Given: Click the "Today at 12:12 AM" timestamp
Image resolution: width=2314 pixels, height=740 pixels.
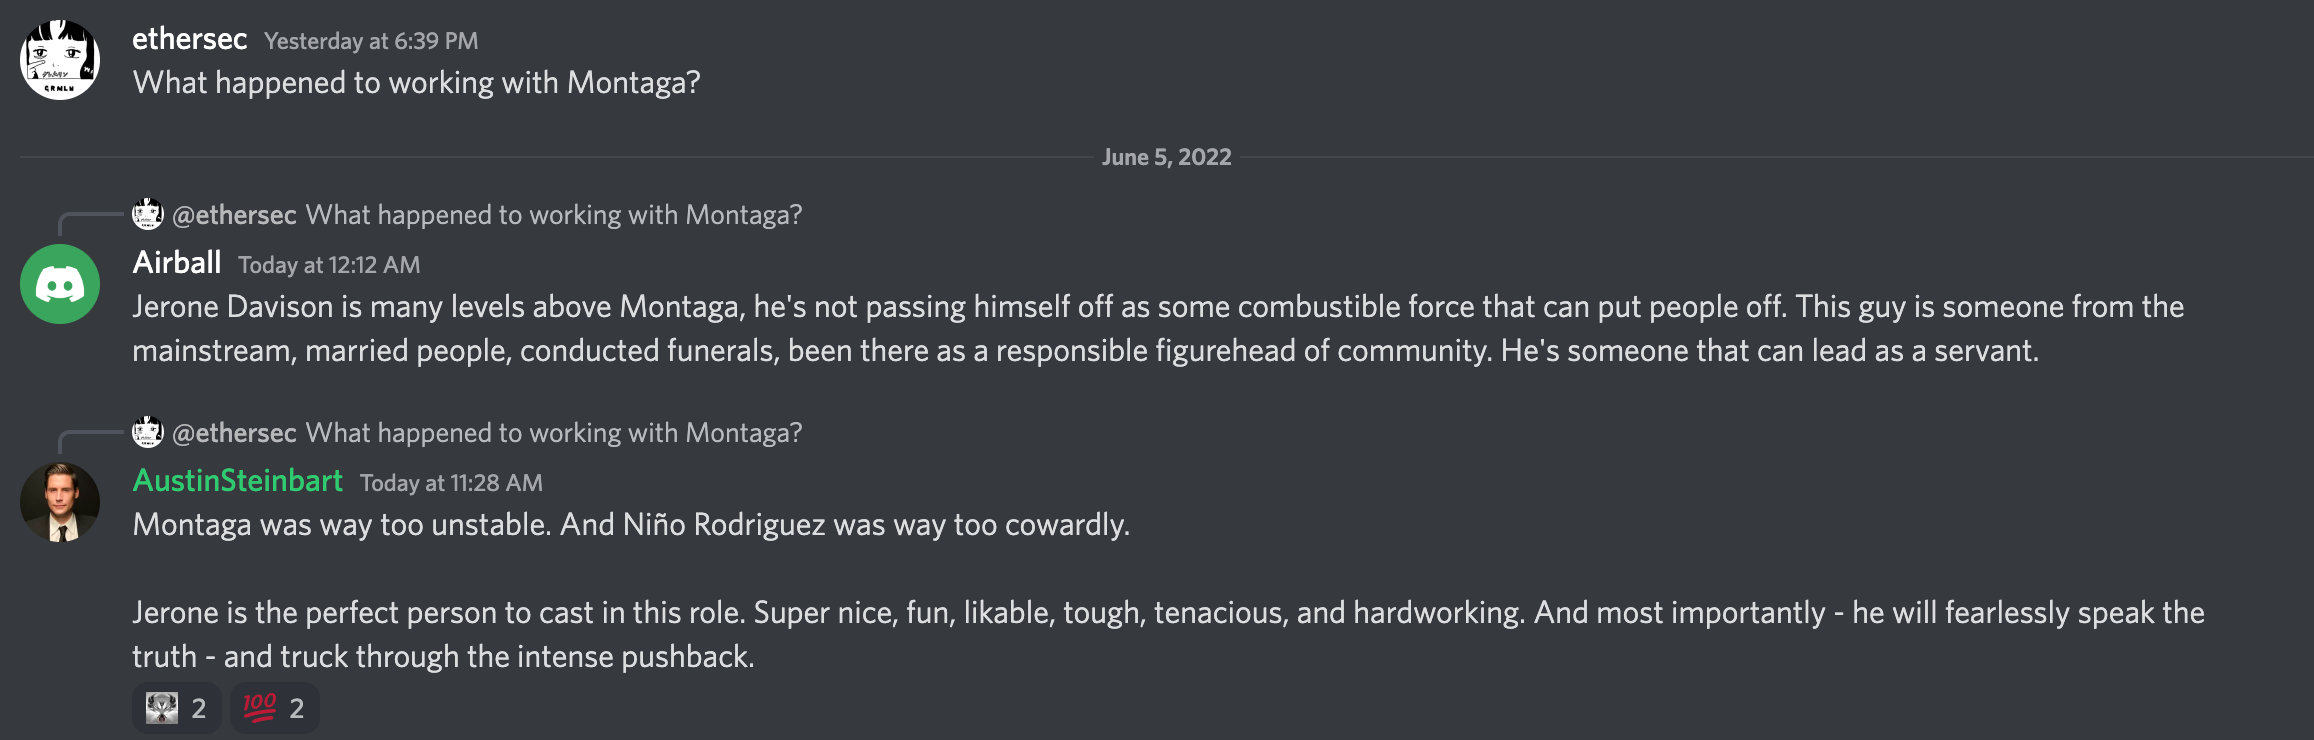Looking at the screenshot, I should tap(329, 265).
